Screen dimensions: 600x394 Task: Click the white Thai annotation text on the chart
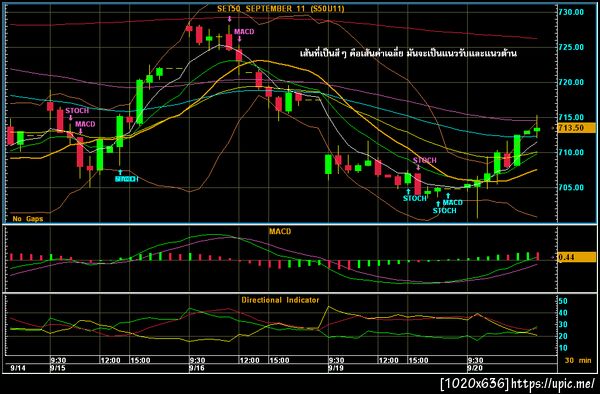pos(408,53)
